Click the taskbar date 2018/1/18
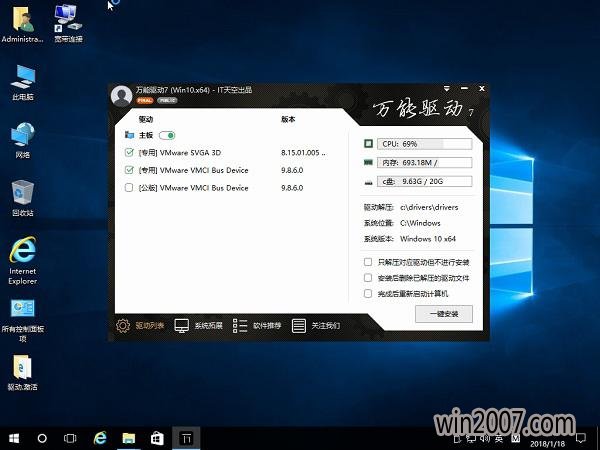Viewport: 600px width, 450px height. click(547, 444)
